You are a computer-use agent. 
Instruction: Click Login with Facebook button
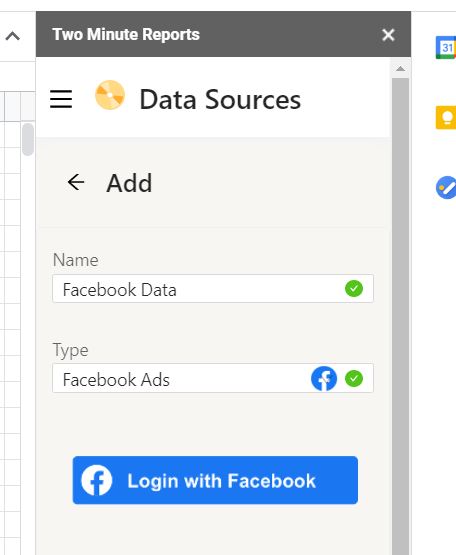point(215,480)
